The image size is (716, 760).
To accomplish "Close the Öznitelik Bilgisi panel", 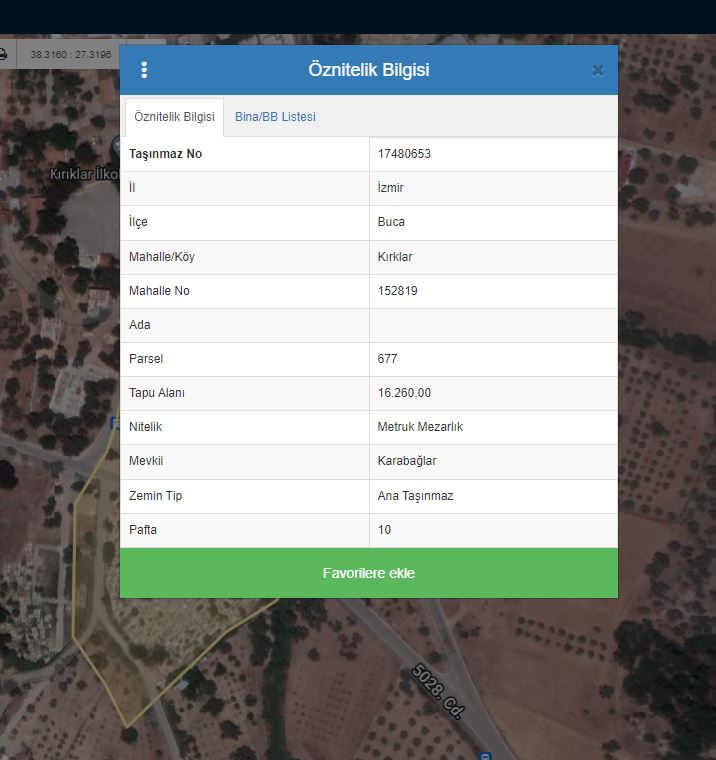I will click(x=597, y=70).
